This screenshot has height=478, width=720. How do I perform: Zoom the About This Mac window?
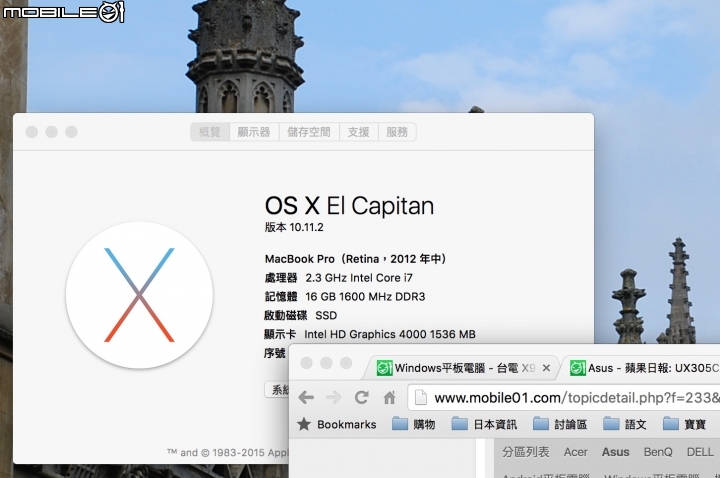[71, 132]
